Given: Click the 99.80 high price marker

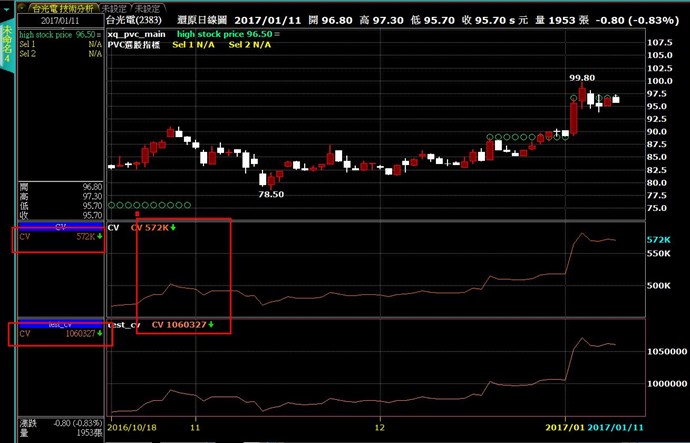Looking at the screenshot, I should [x=582, y=77].
